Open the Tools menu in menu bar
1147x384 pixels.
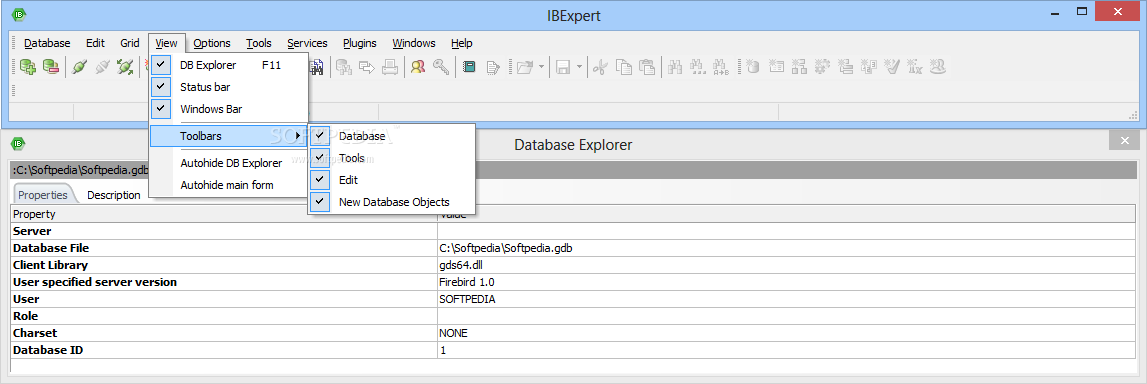[259, 43]
